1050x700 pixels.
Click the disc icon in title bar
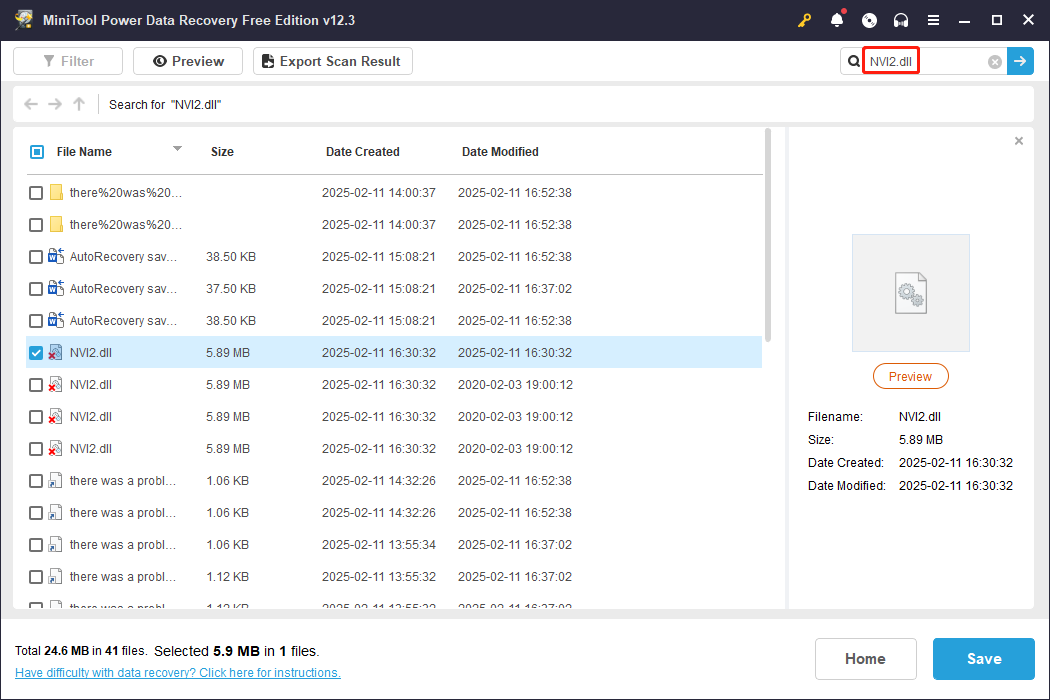point(869,20)
